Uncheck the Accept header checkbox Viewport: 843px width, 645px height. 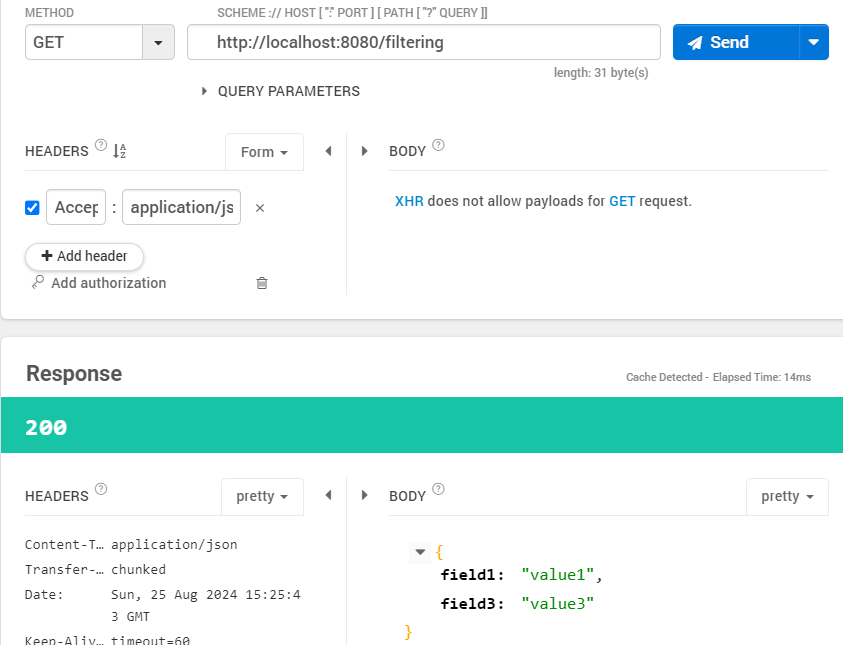click(32, 208)
